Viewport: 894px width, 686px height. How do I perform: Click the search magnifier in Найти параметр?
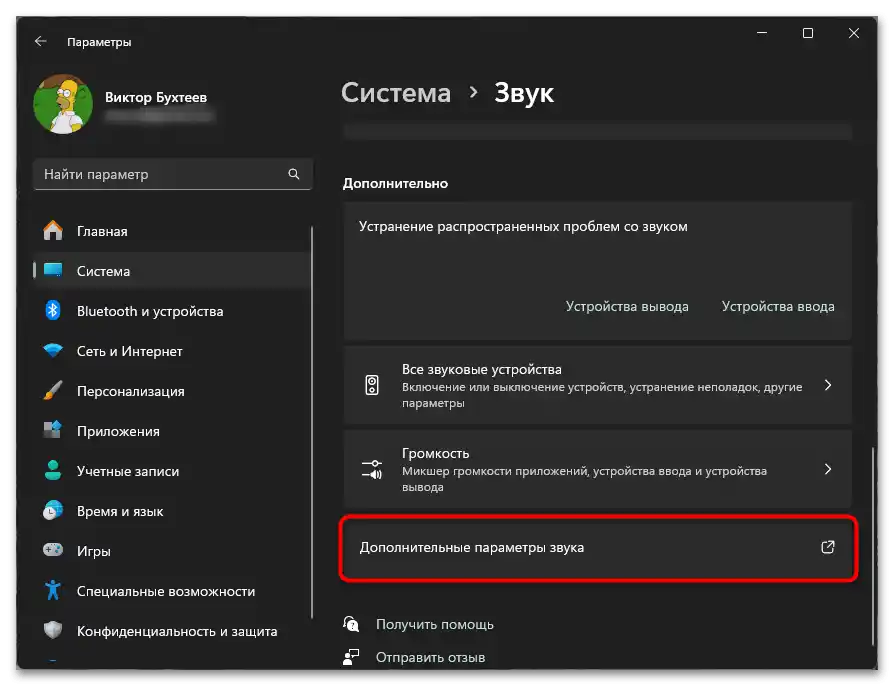coord(294,173)
